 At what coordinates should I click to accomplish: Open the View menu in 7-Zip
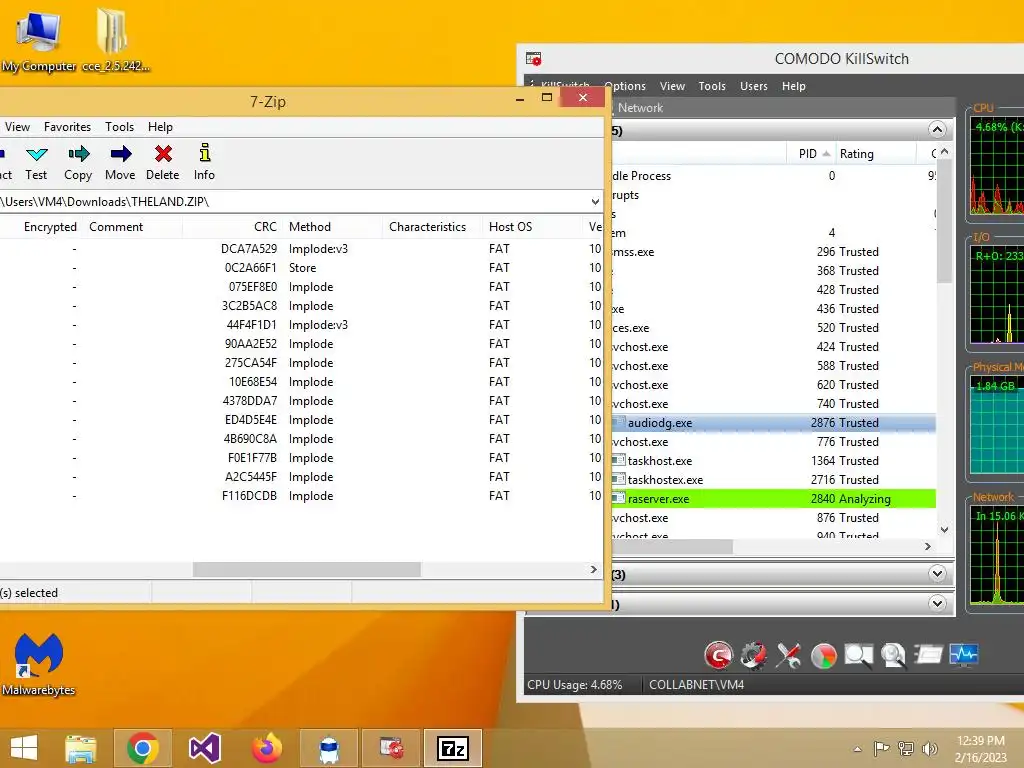(x=17, y=127)
